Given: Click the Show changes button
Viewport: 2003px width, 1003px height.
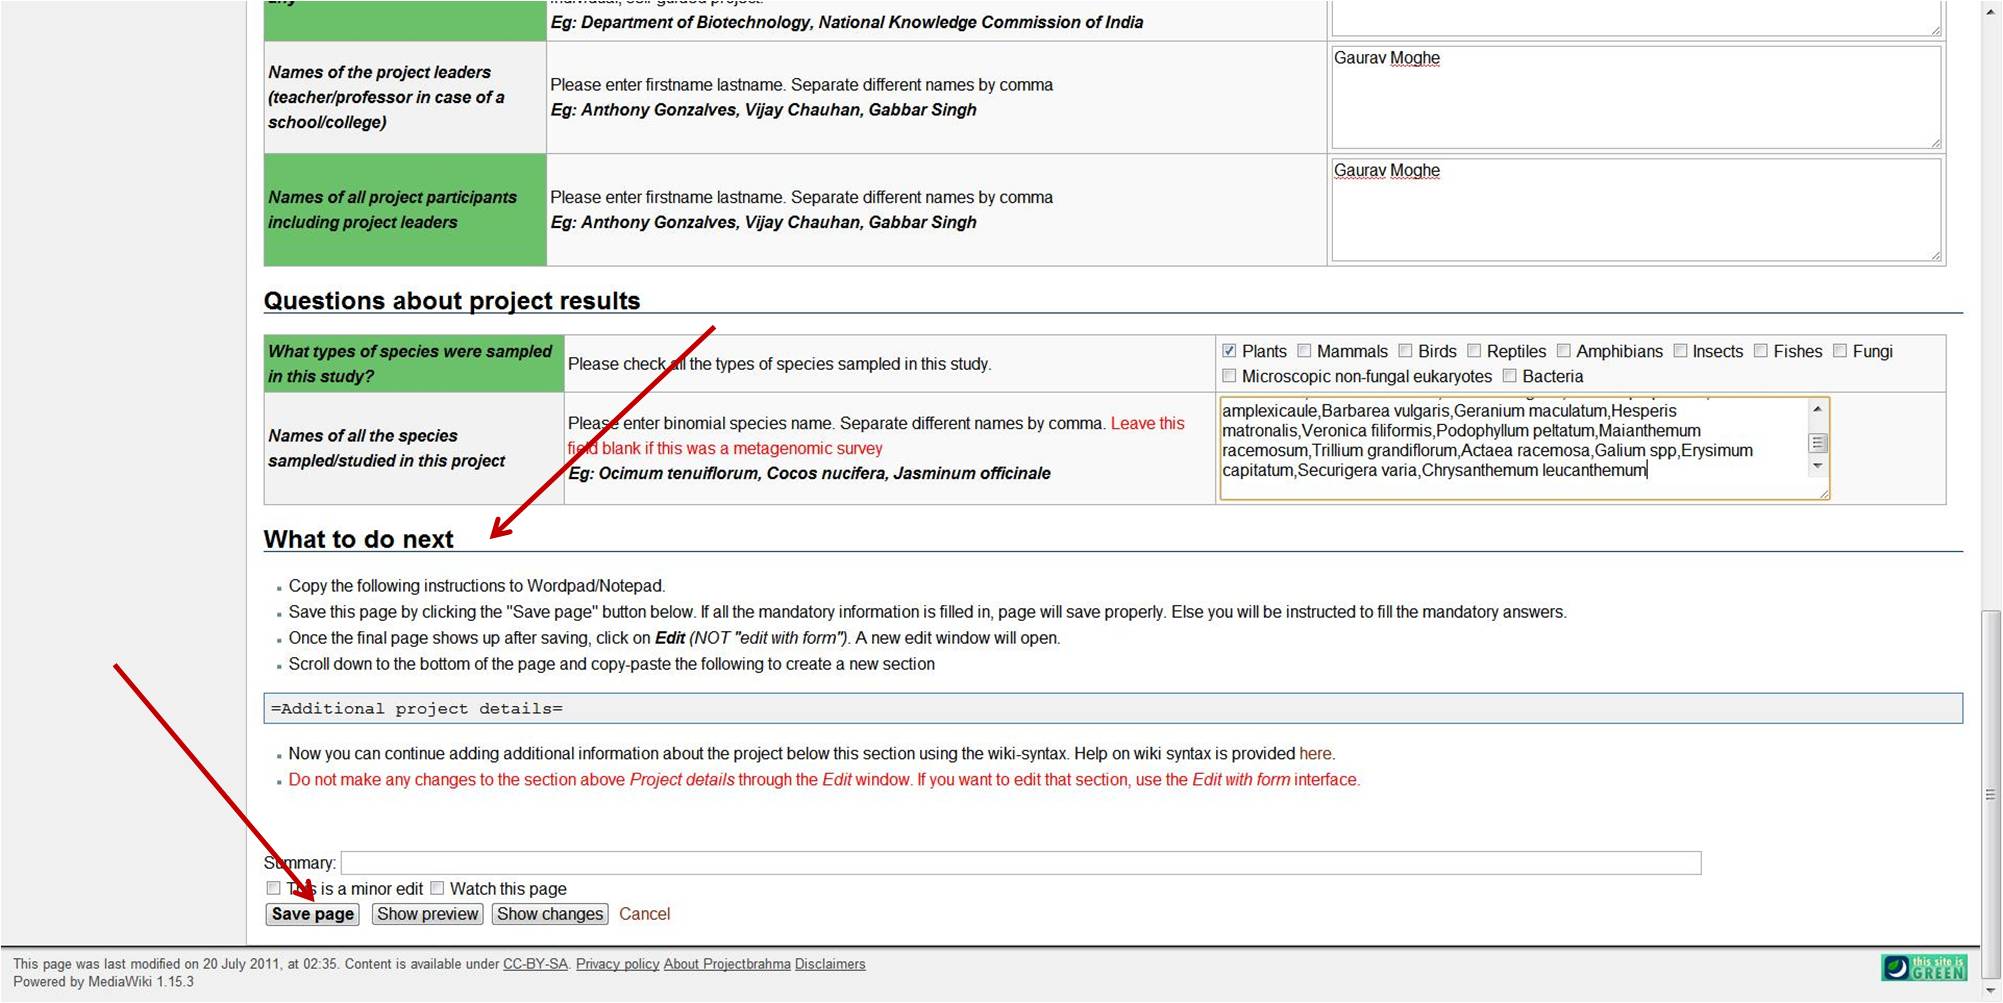Looking at the screenshot, I should pos(550,914).
